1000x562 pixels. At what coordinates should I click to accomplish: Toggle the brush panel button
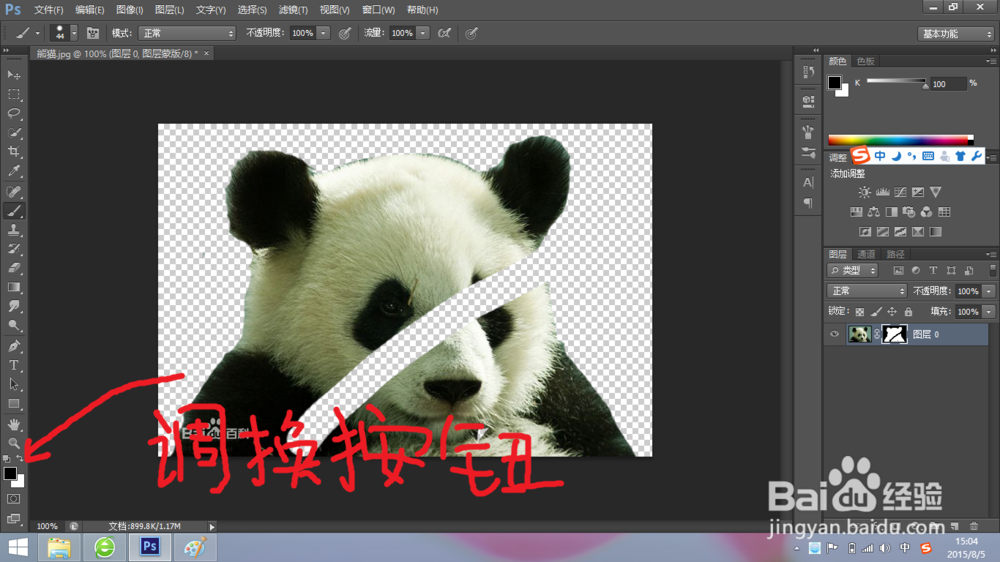92,33
